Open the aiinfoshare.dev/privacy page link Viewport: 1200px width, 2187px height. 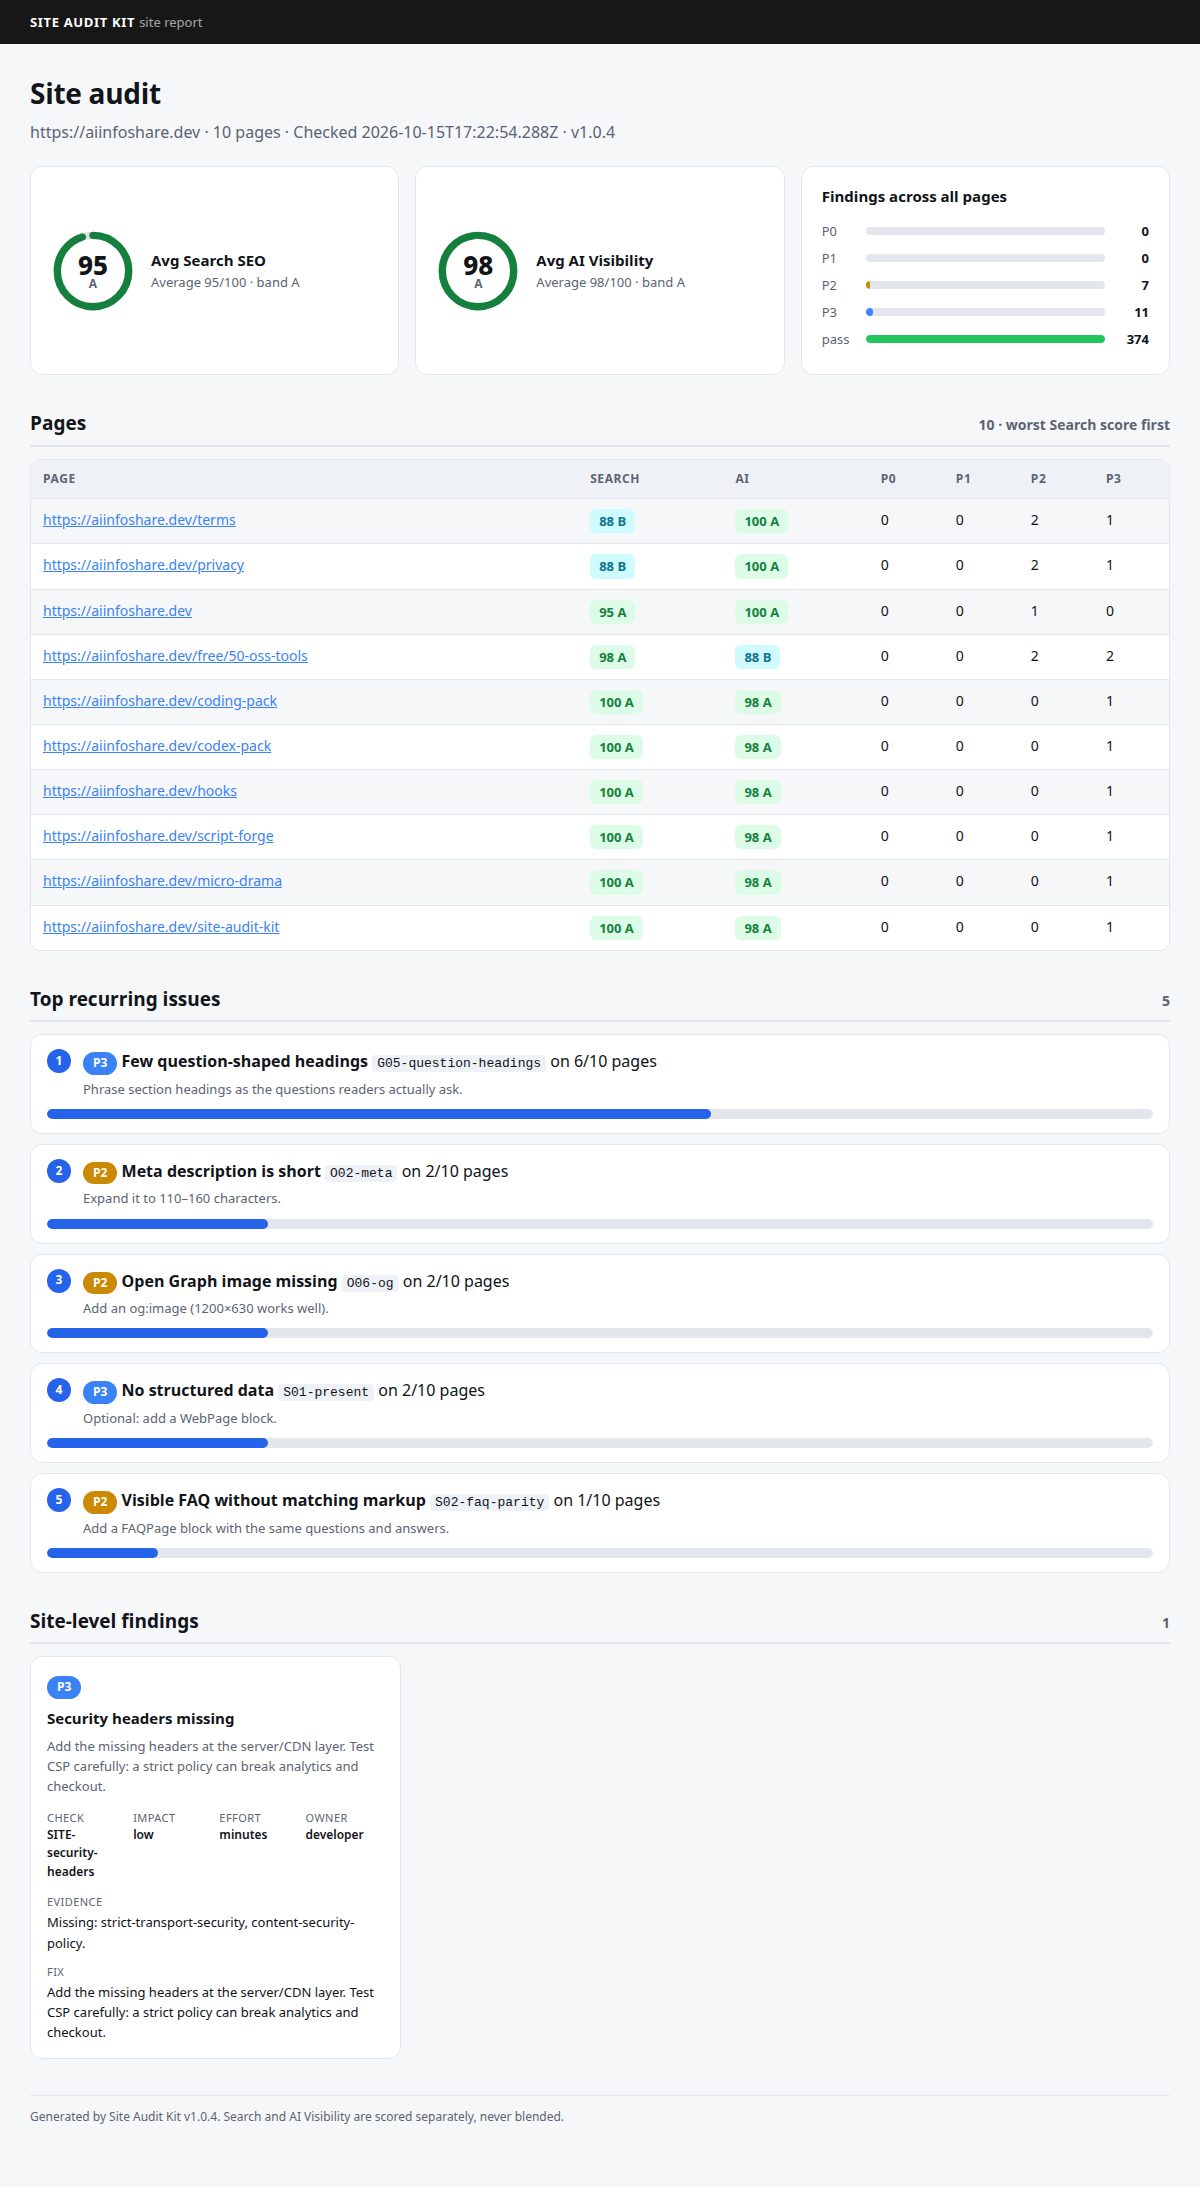[x=143, y=565]
